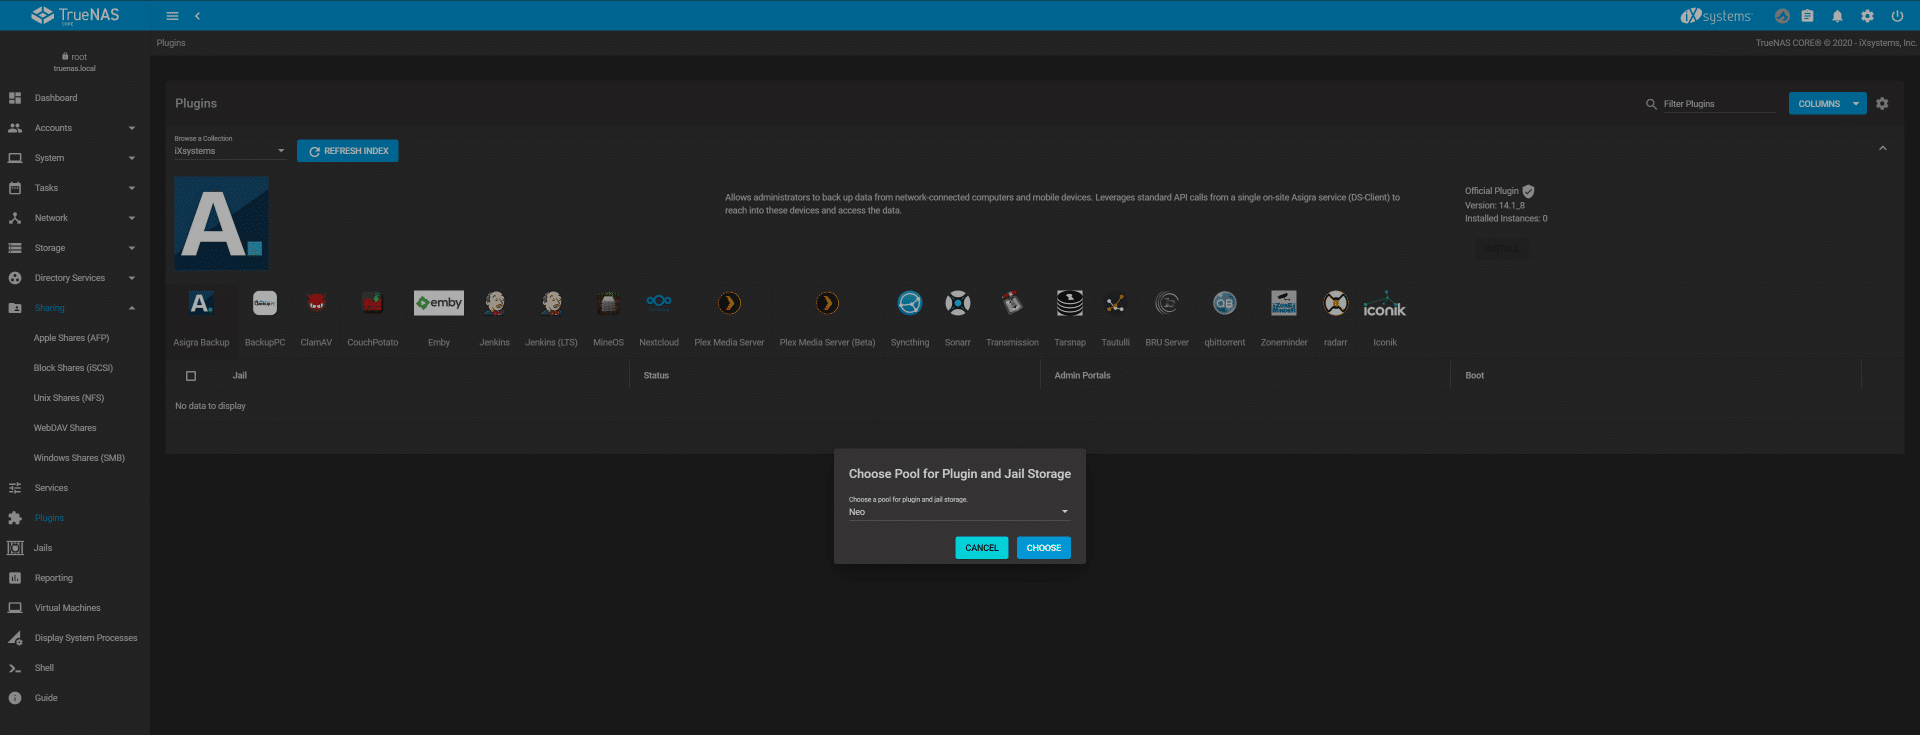Select the CouchPotato plugin icon
The width and height of the screenshot is (1920, 735).
click(372, 303)
